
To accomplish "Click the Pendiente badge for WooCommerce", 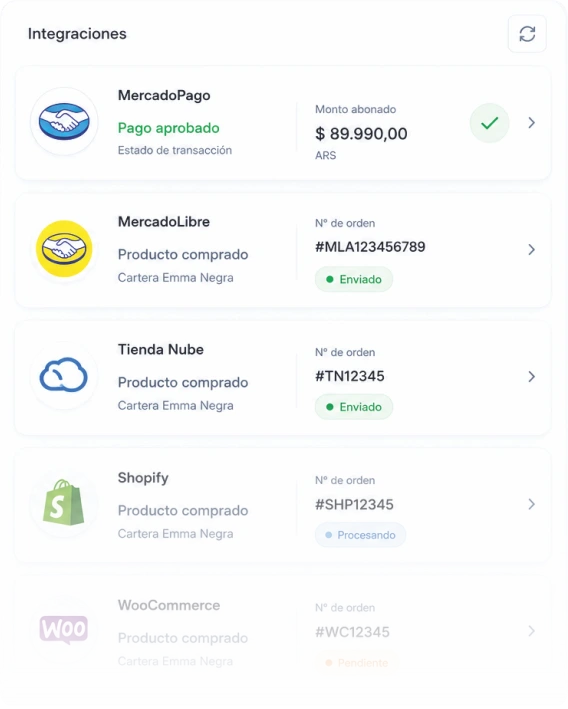I will [x=357, y=663].
